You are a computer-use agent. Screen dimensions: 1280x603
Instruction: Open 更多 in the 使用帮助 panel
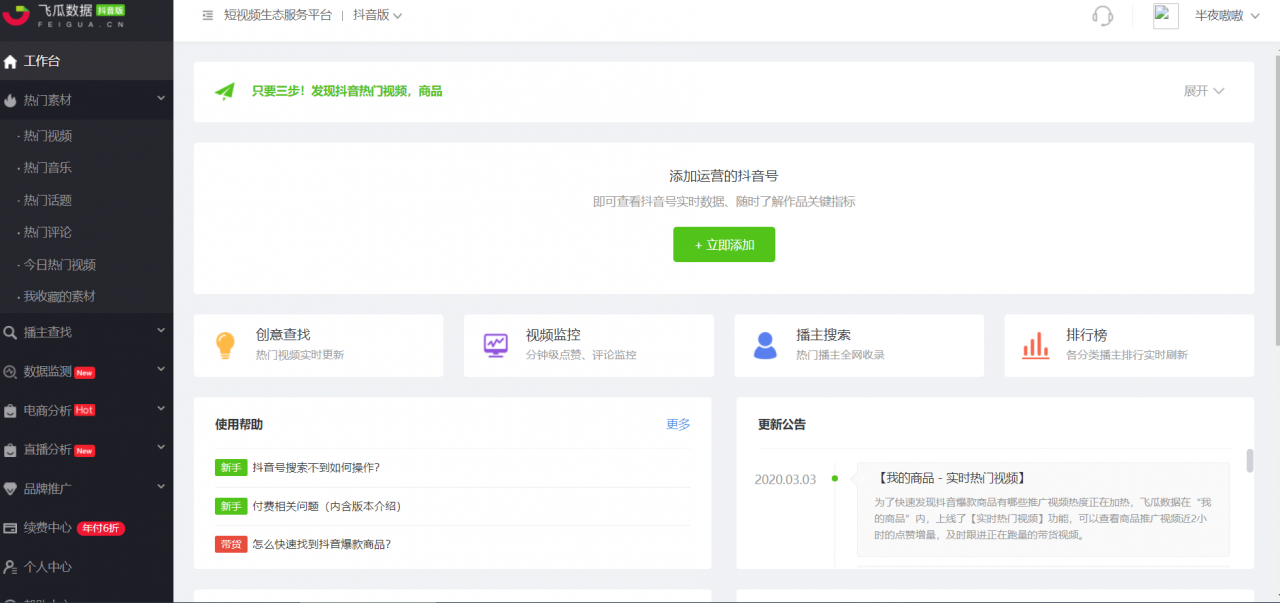coord(679,424)
